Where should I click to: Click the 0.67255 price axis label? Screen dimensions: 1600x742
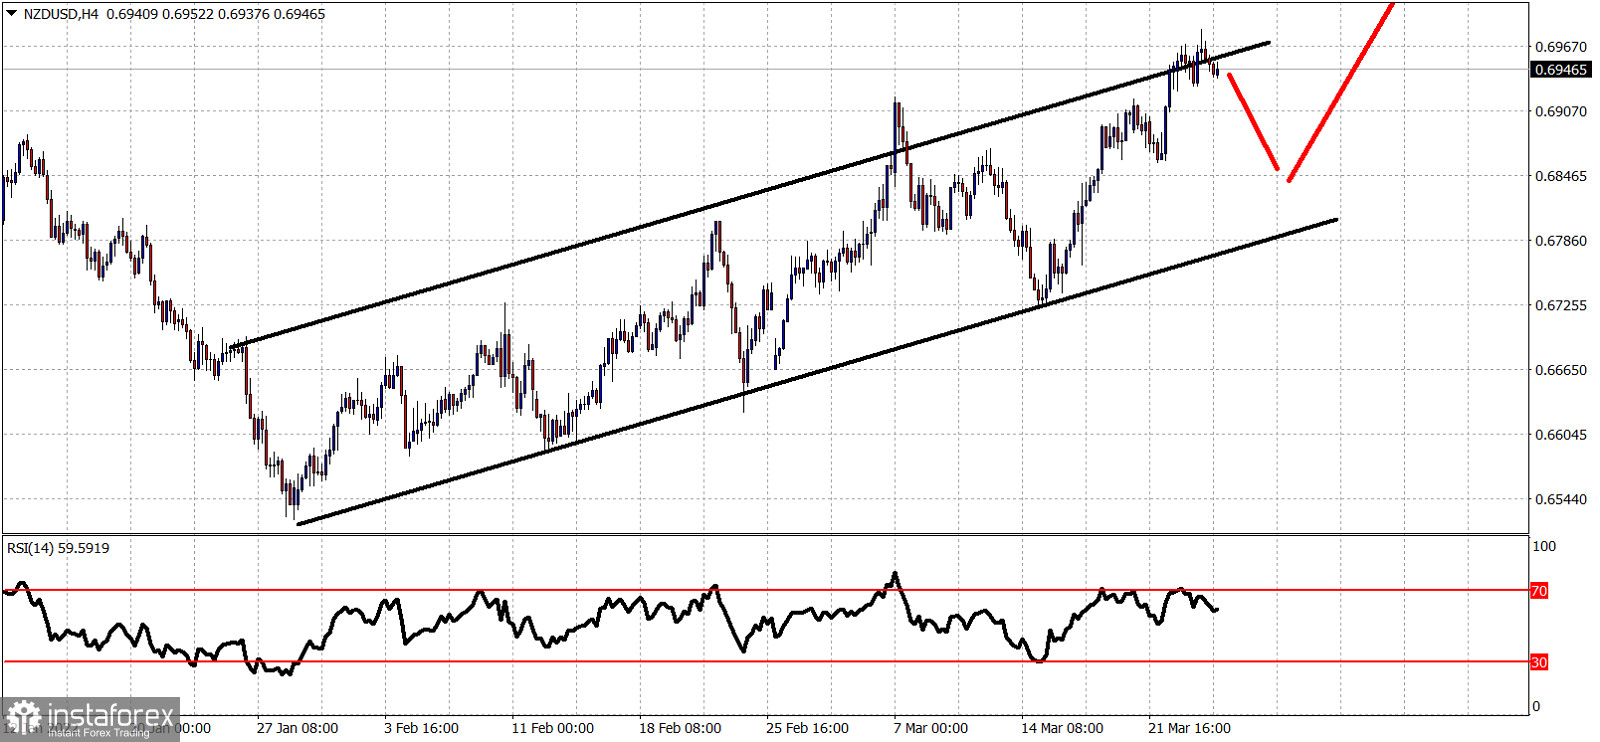pos(1560,305)
